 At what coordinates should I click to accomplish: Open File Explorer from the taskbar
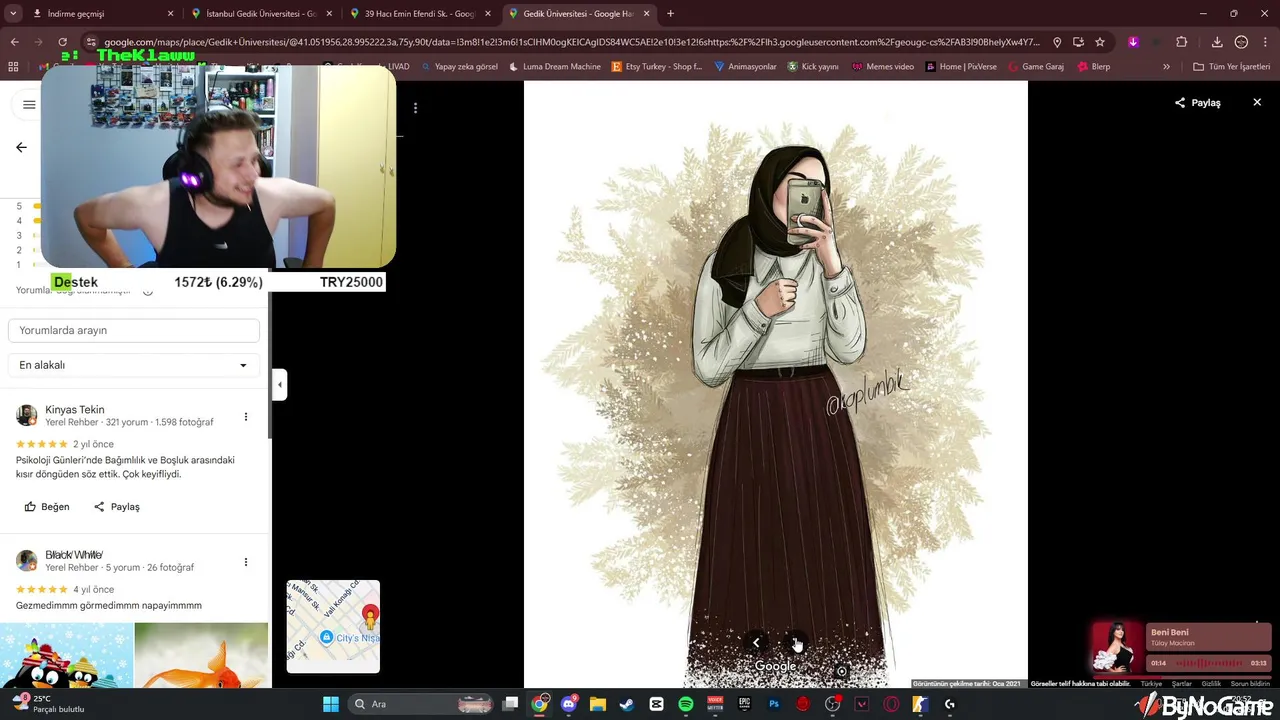tap(598, 704)
